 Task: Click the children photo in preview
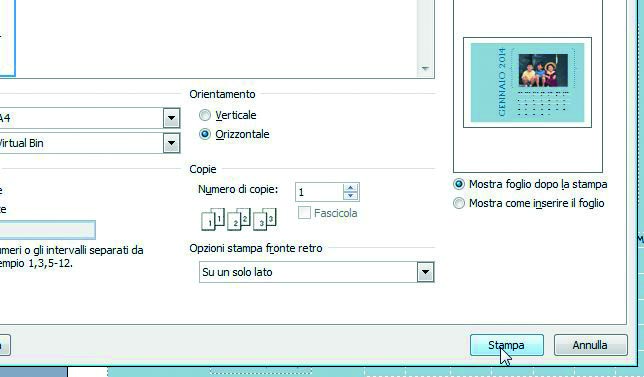(543, 70)
